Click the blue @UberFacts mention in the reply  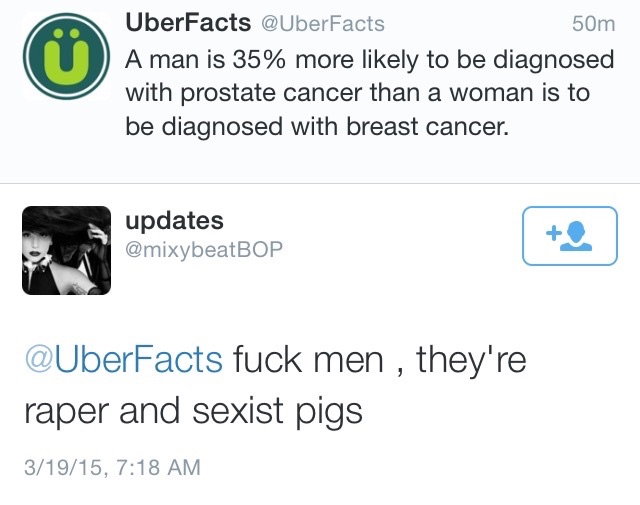click(124, 359)
